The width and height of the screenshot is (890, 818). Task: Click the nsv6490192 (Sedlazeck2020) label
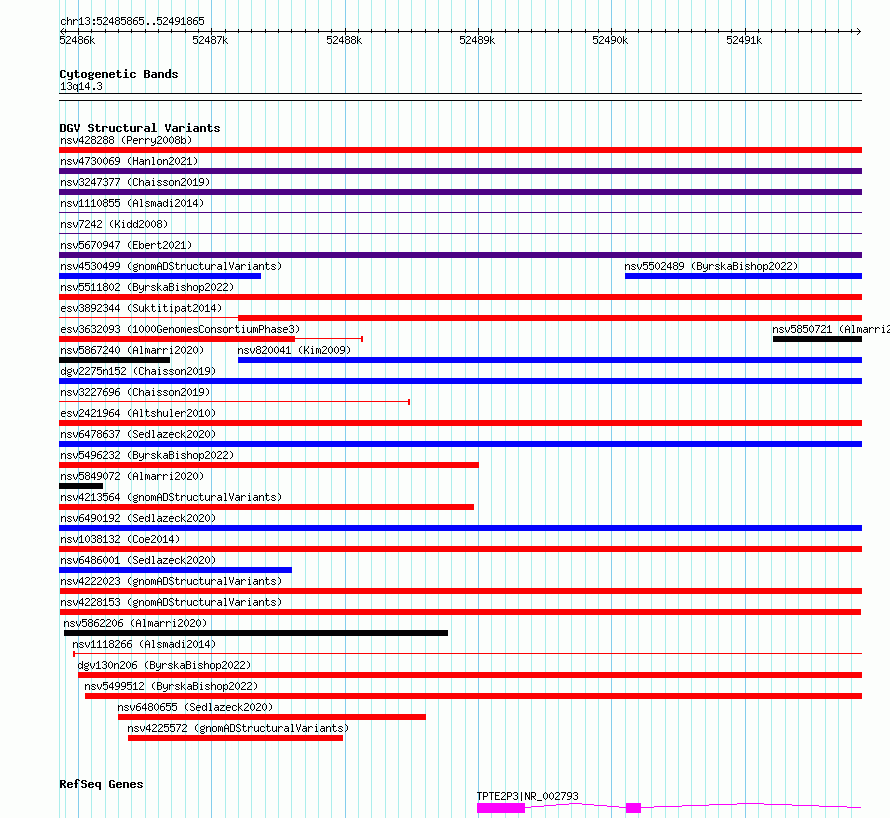tap(138, 518)
